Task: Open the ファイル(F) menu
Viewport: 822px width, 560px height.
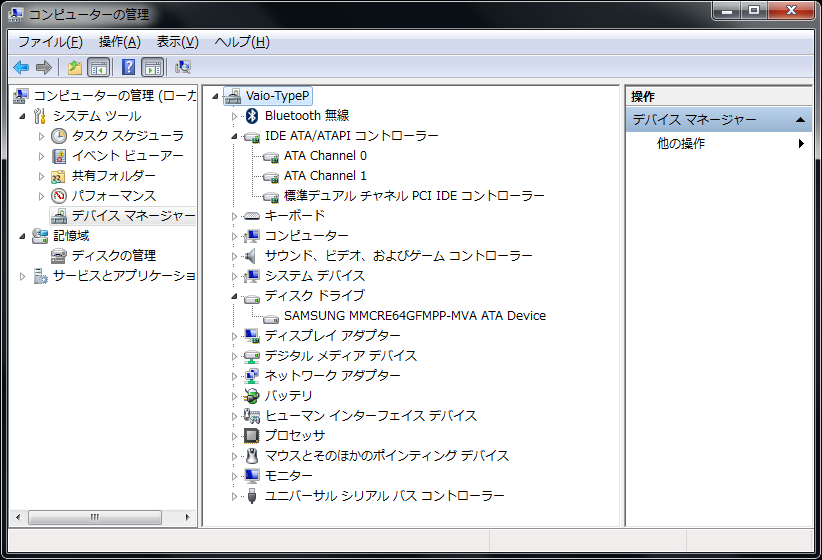Action: (x=50, y=42)
